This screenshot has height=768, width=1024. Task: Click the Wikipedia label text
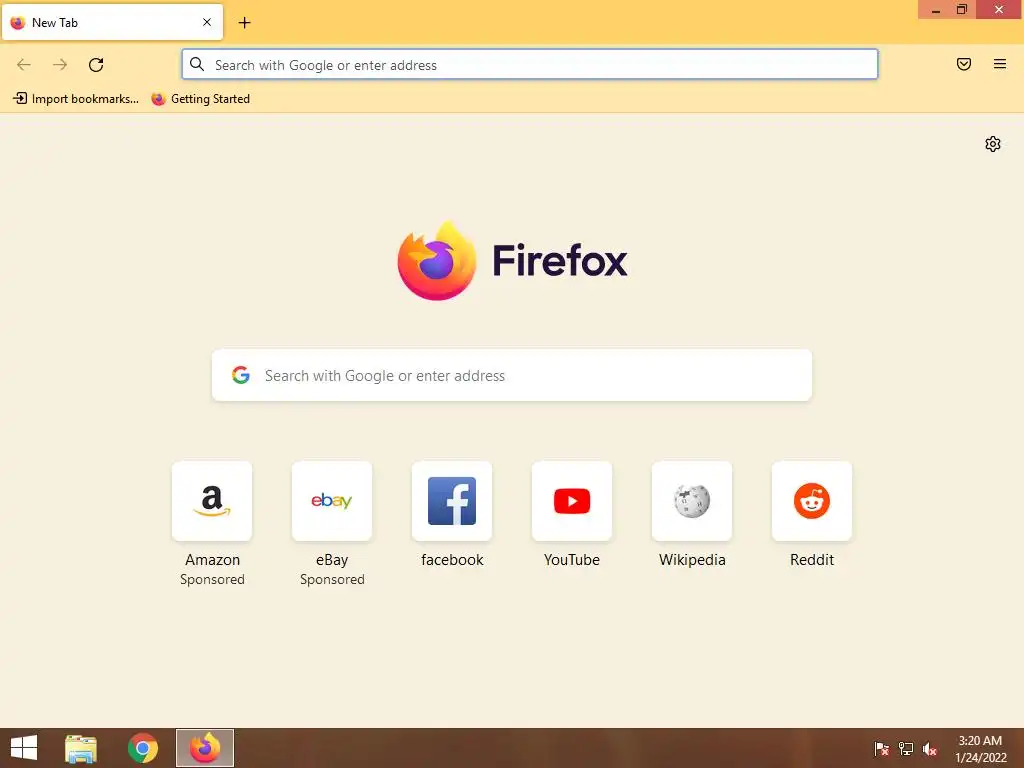(x=692, y=560)
